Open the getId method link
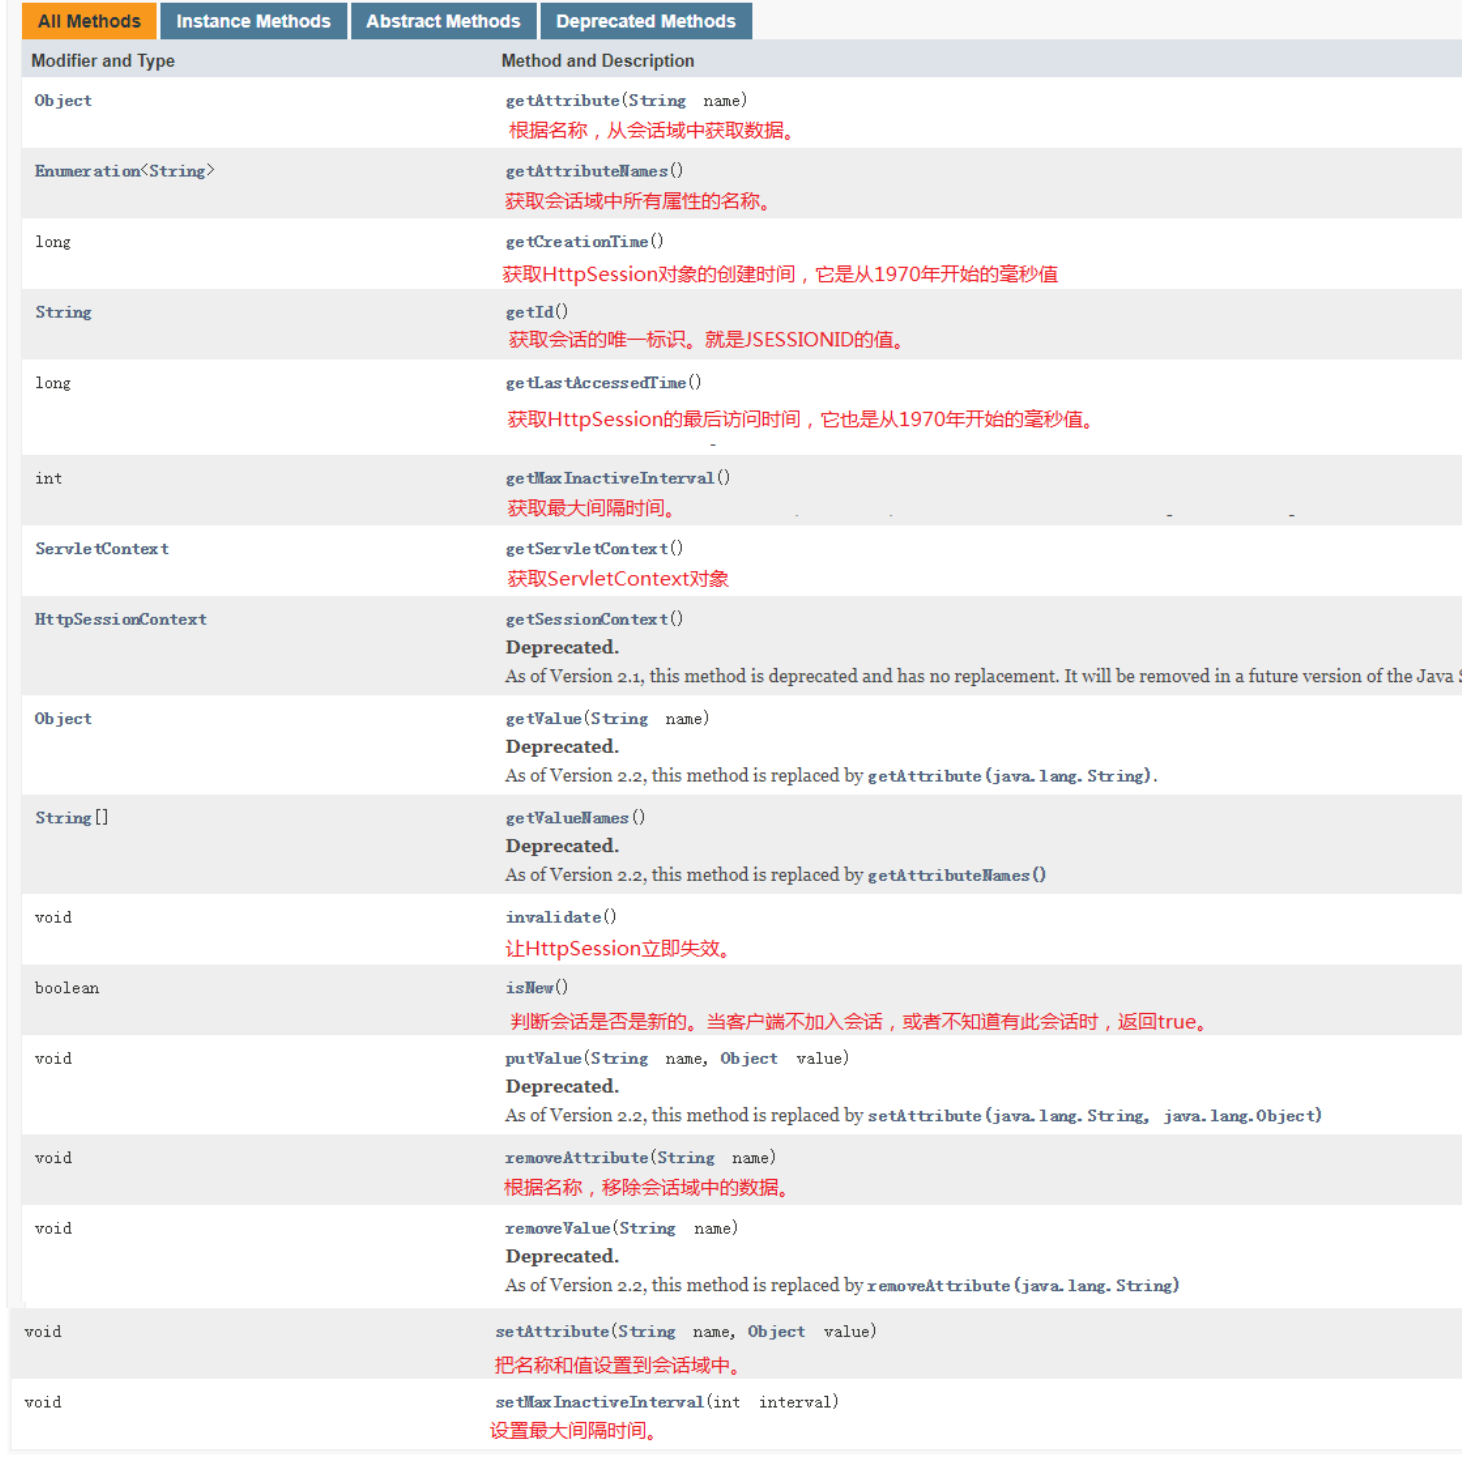1462x1472 pixels. pos(529,312)
